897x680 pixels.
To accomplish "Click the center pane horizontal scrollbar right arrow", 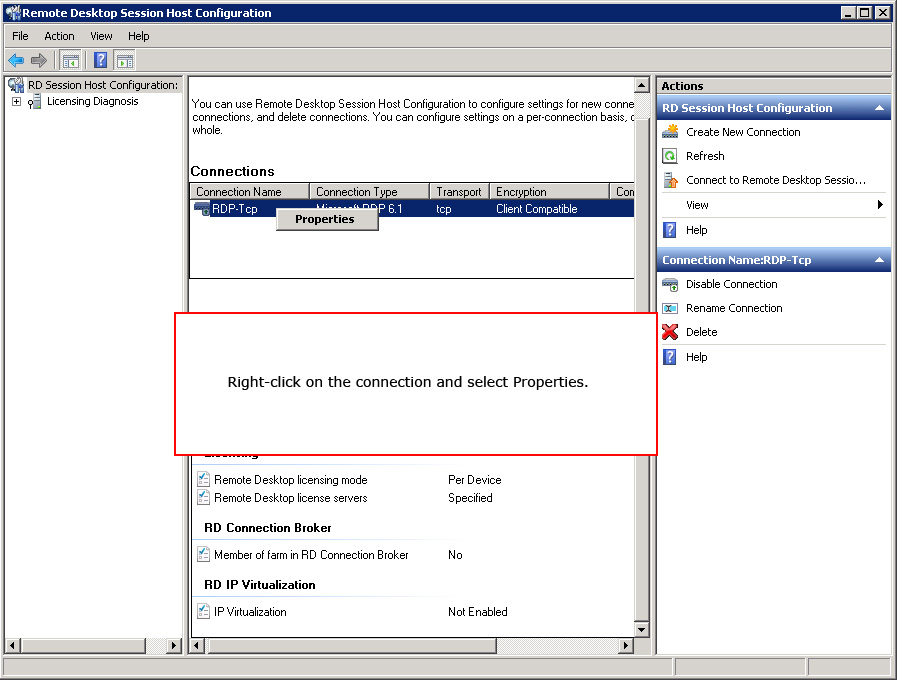I will tap(626, 646).
